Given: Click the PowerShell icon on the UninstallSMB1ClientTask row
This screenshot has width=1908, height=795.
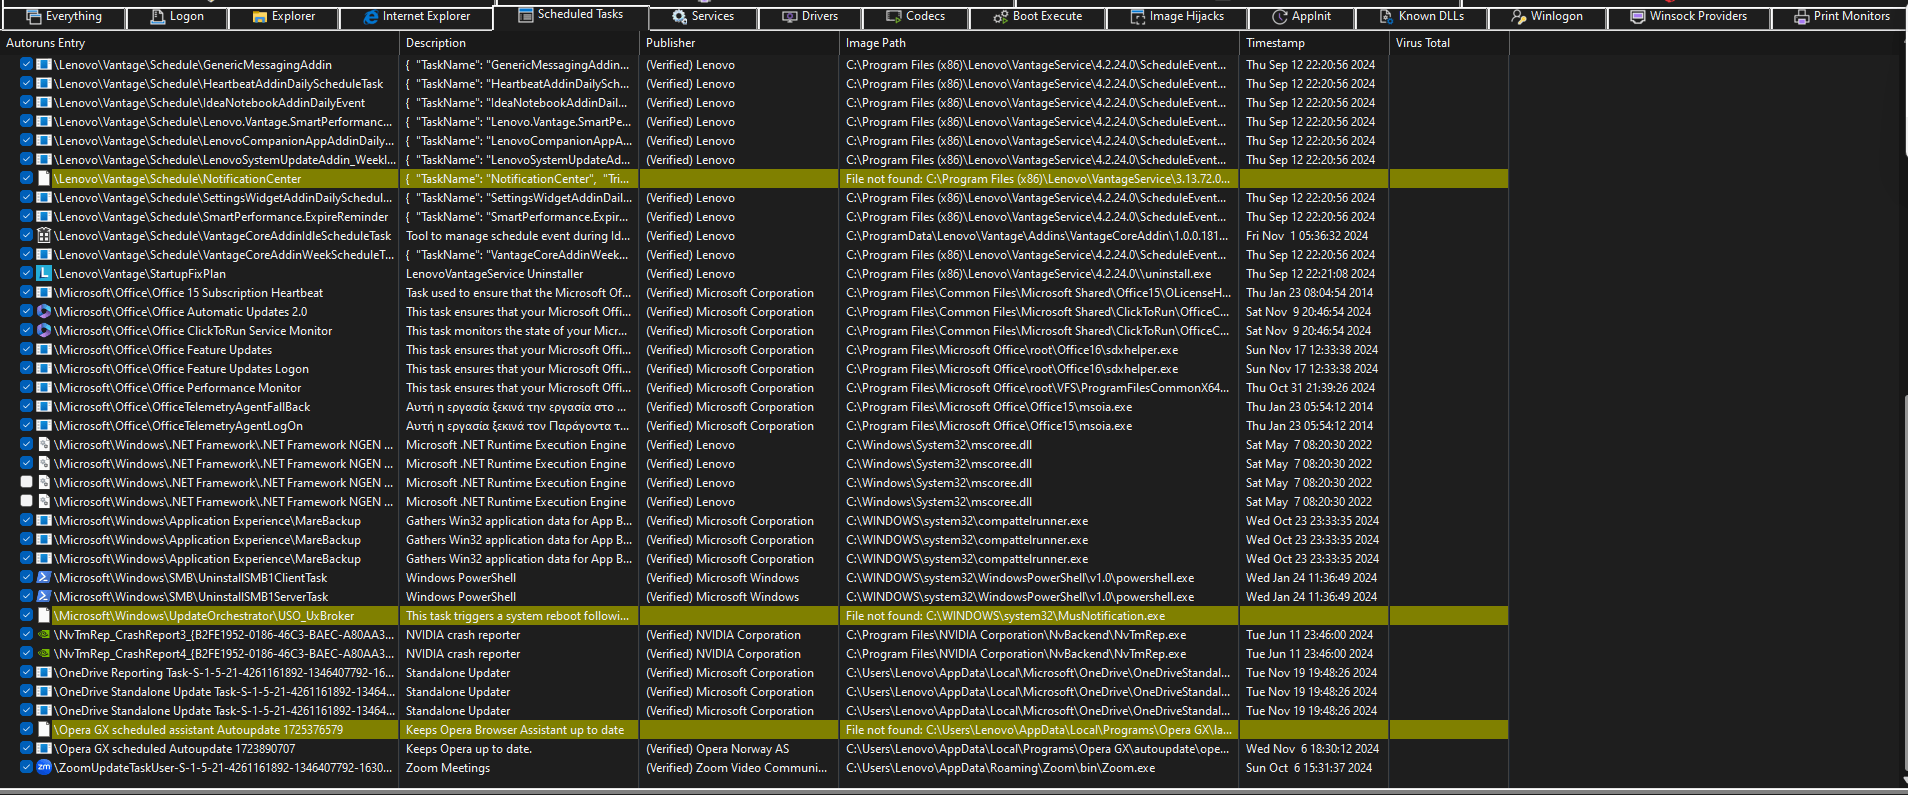Looking at the screenshot, I should (44, 578).
